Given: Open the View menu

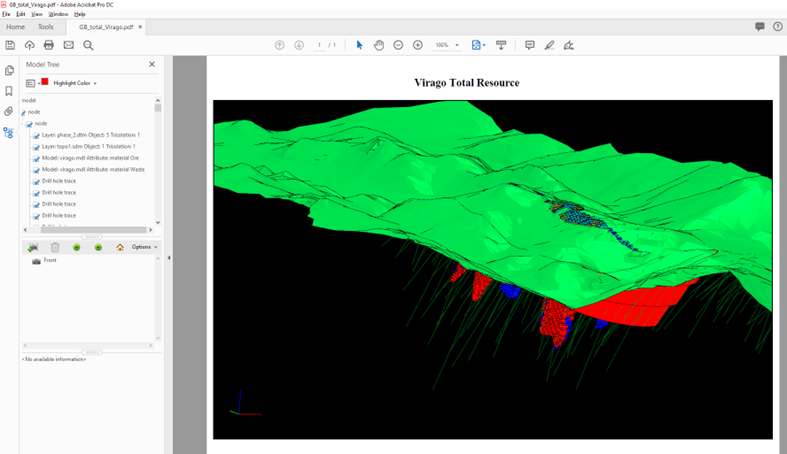Looking at the screenshot, I should (x=37, y=14).
